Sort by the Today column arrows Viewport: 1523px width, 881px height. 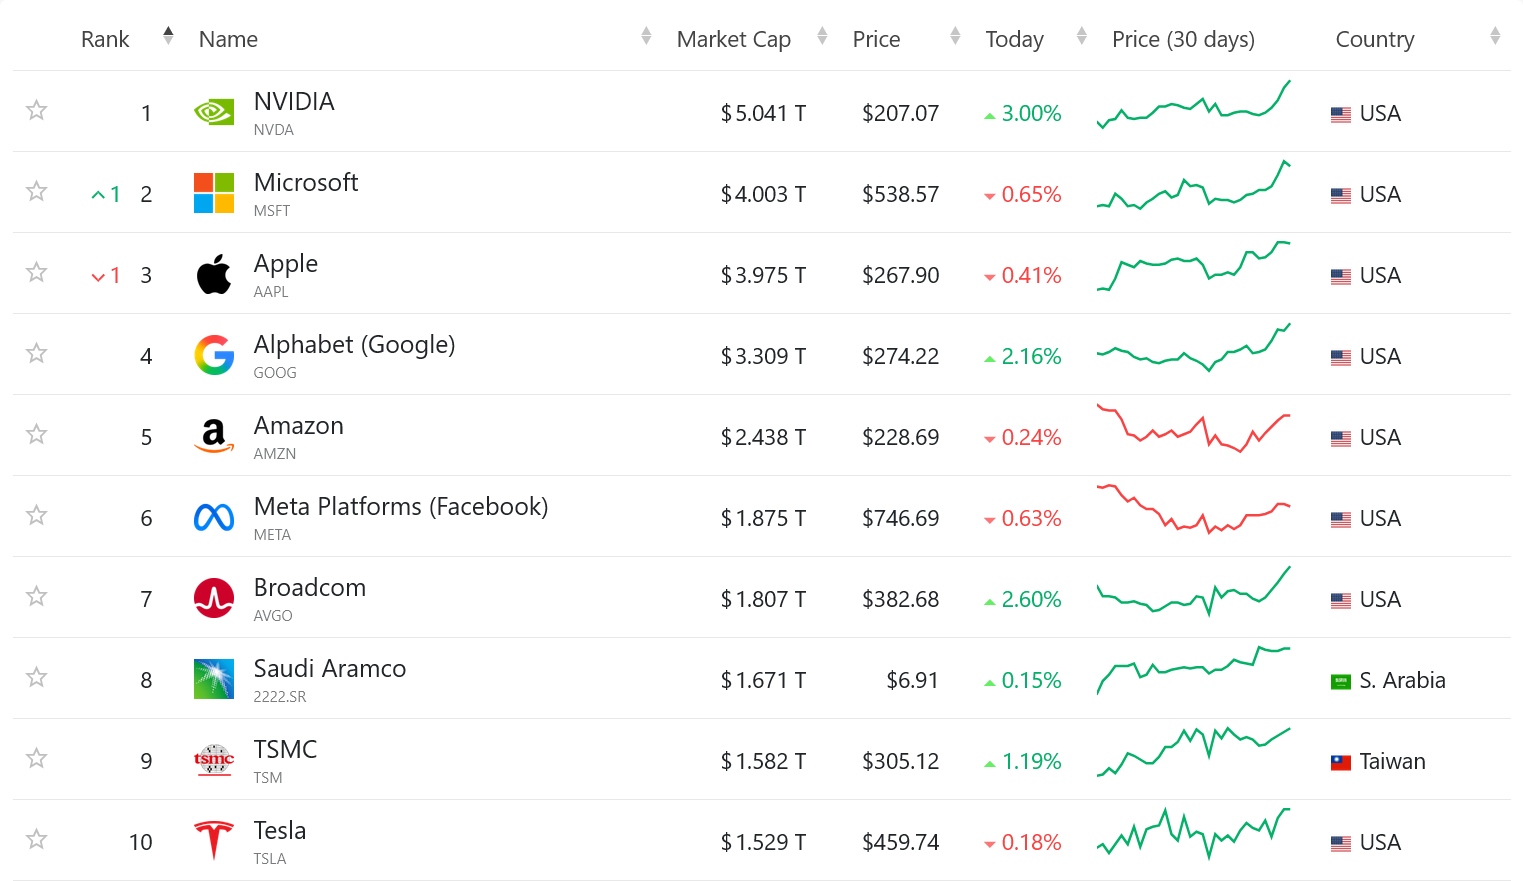pos(1081,37)
